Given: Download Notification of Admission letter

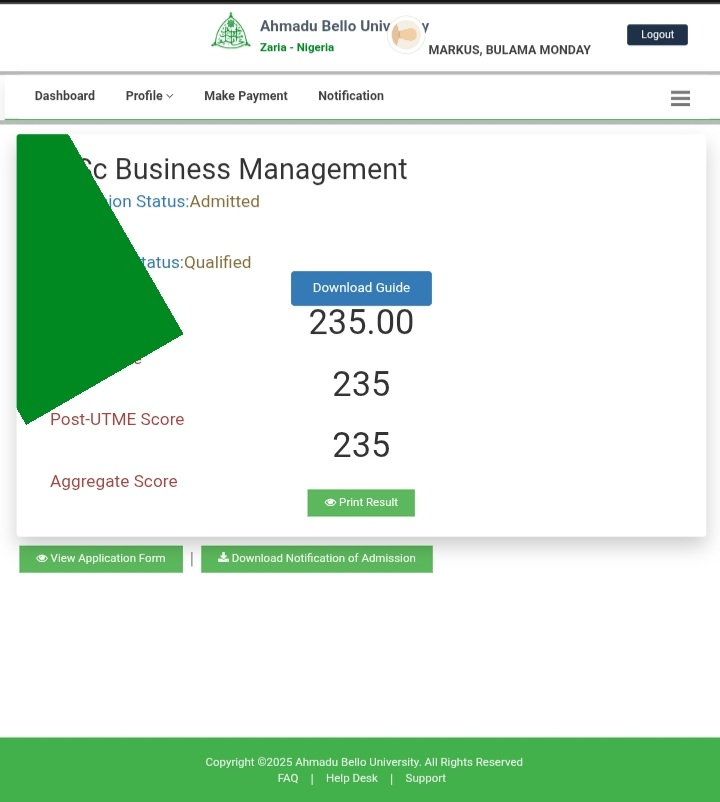Looking at the screenshot, I should (x=317, y=559).
